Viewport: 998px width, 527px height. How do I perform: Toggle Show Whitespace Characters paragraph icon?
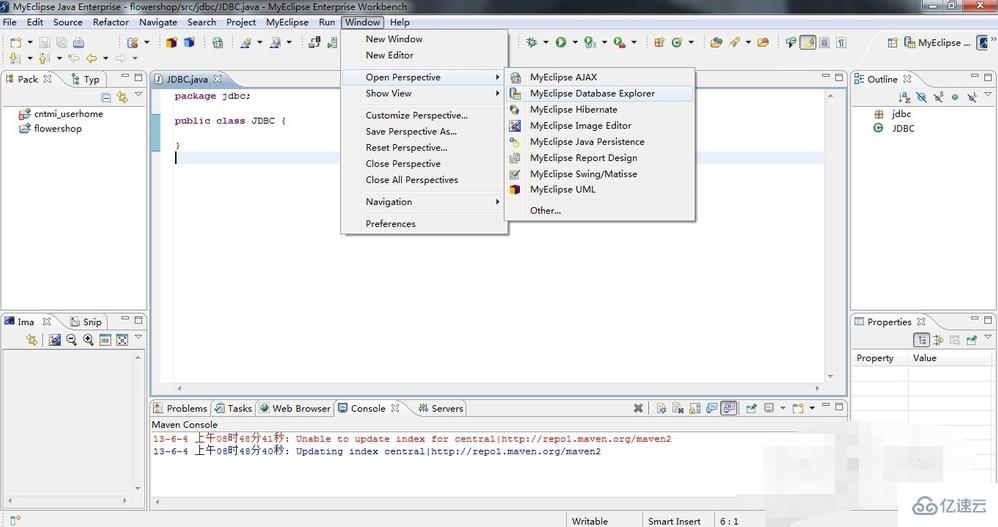click(841, 43)
